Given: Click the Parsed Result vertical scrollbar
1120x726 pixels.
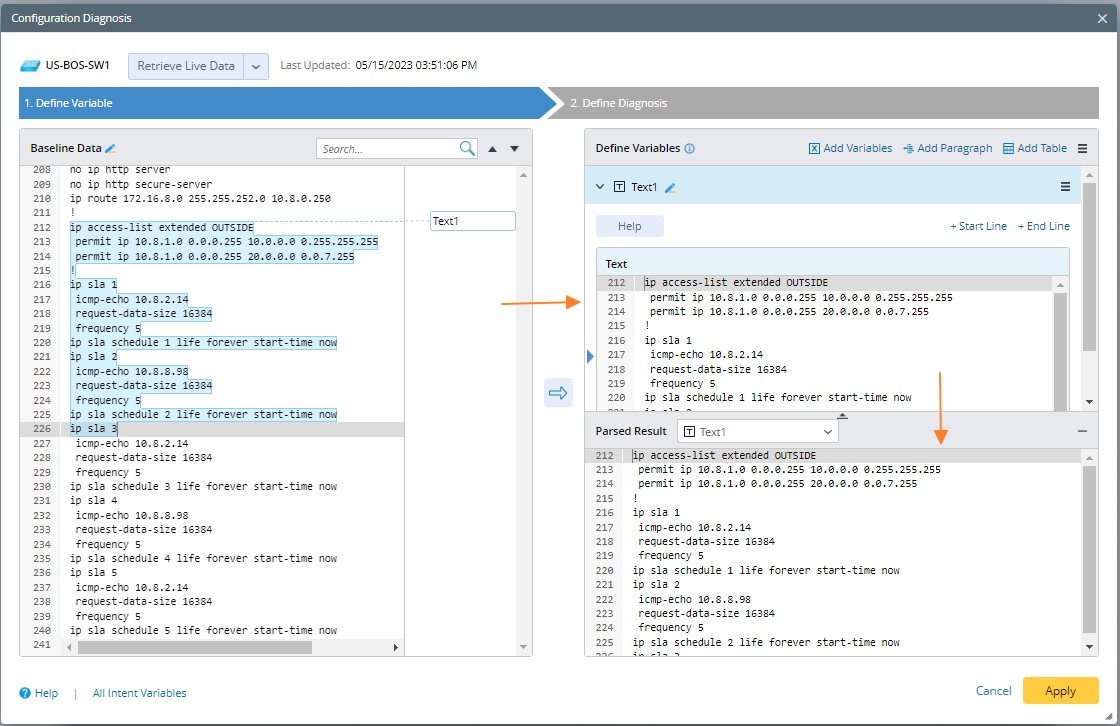Looking at the screenshot, I should click(1089, 549).
